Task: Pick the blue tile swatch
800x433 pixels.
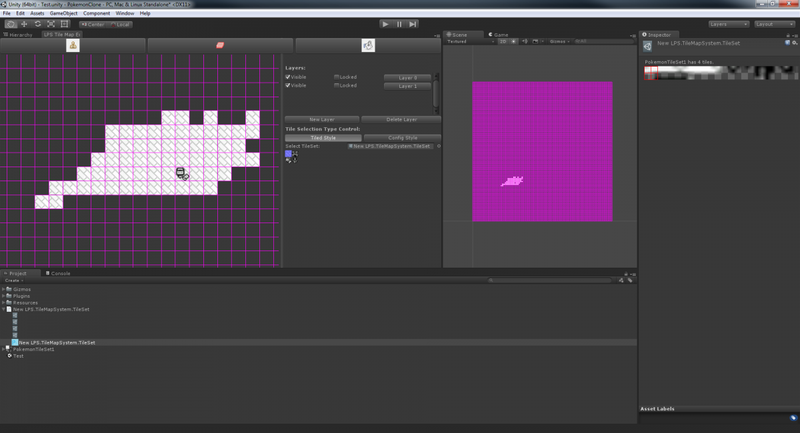Action: click(x=288, y=154)
